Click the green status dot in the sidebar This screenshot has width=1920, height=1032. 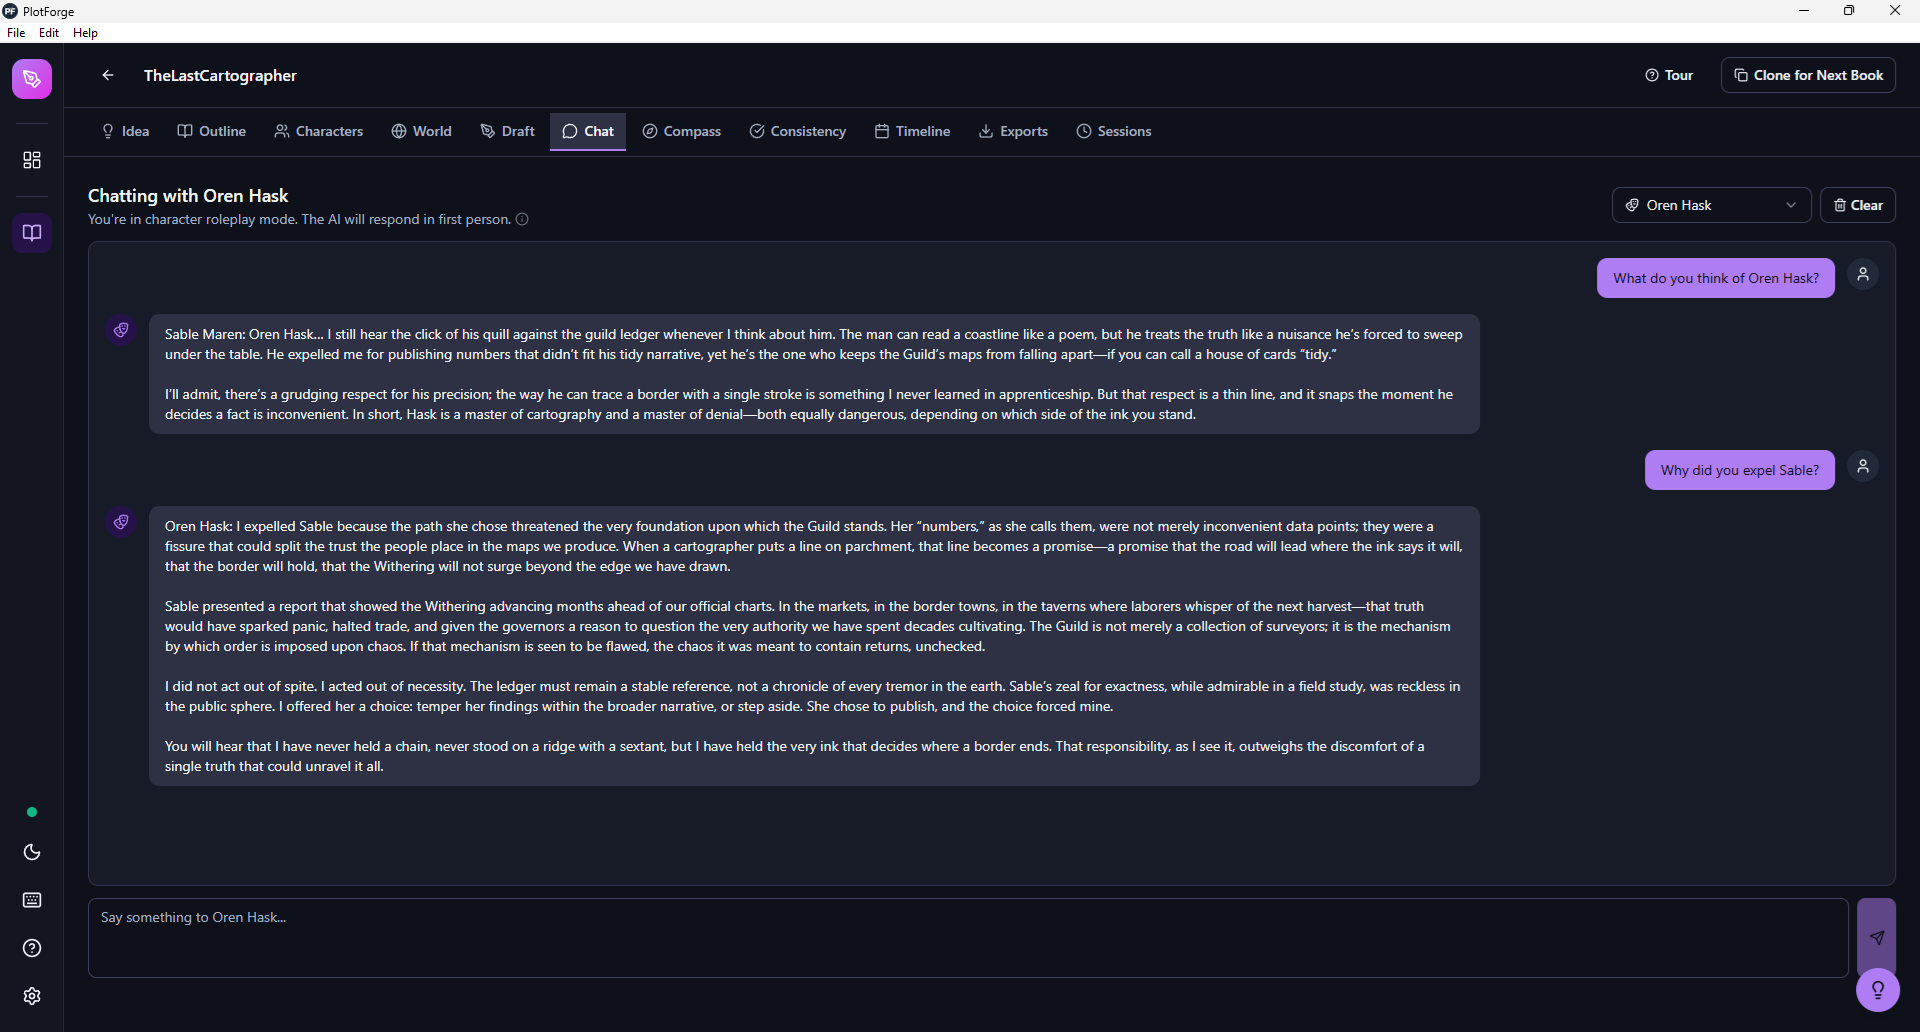[x=31, y=812]
